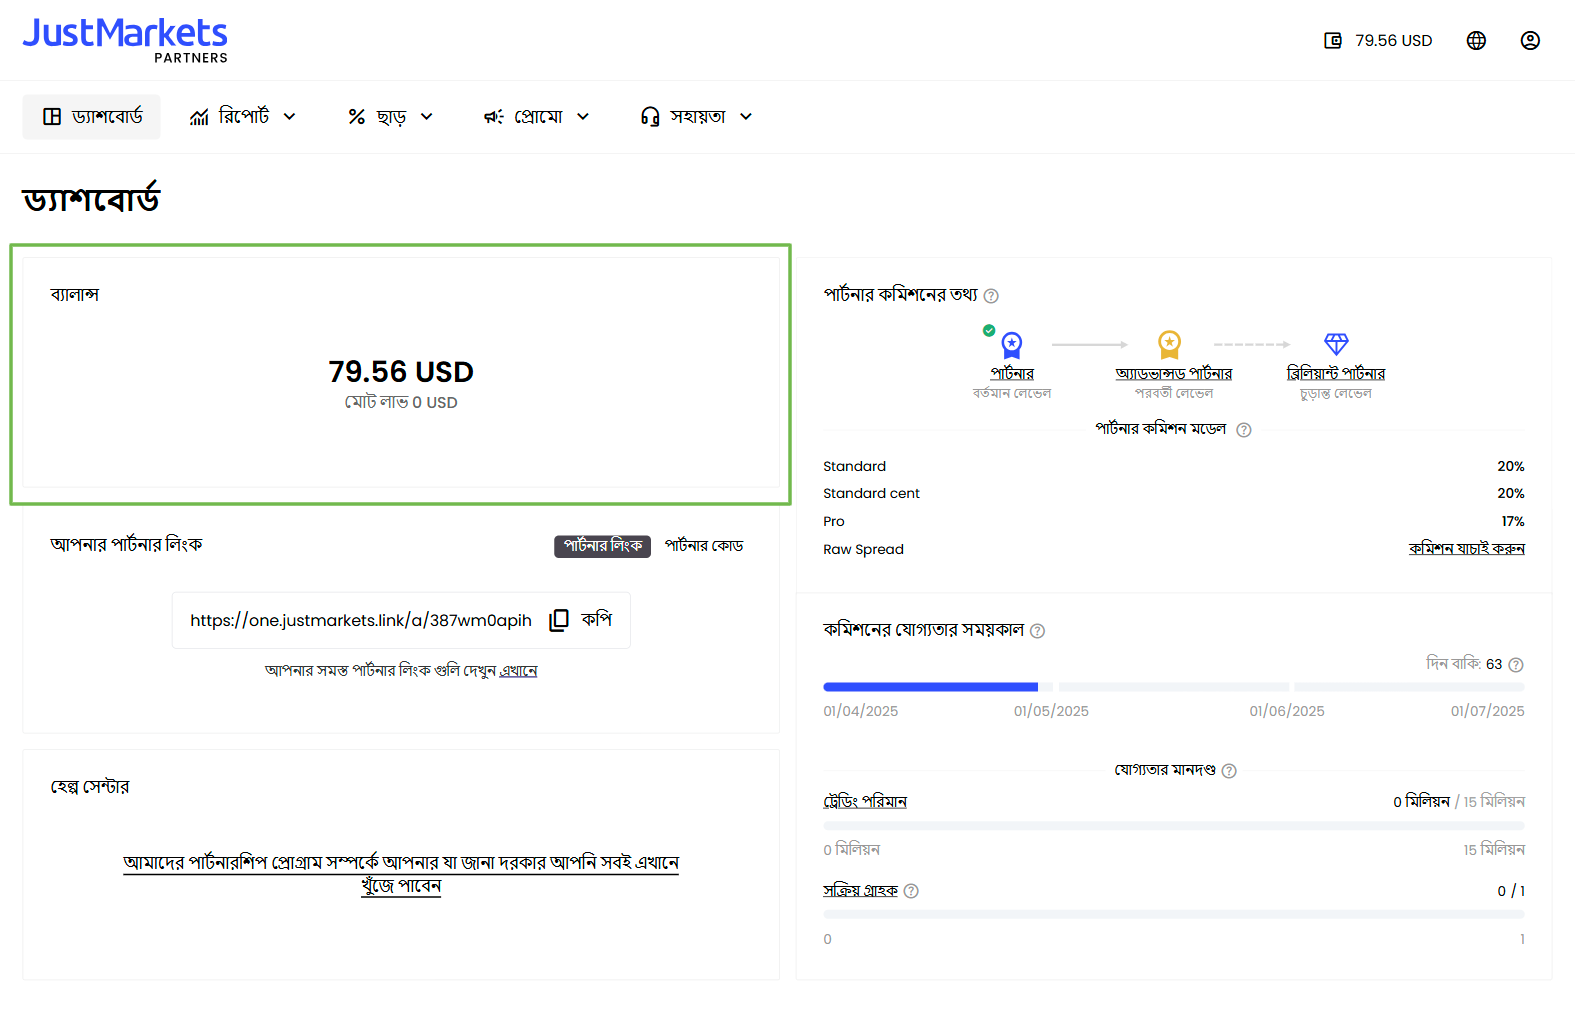1575x1012 pixels.
Task: Click the Standard cent row label
Action: (x=872, y=494)
